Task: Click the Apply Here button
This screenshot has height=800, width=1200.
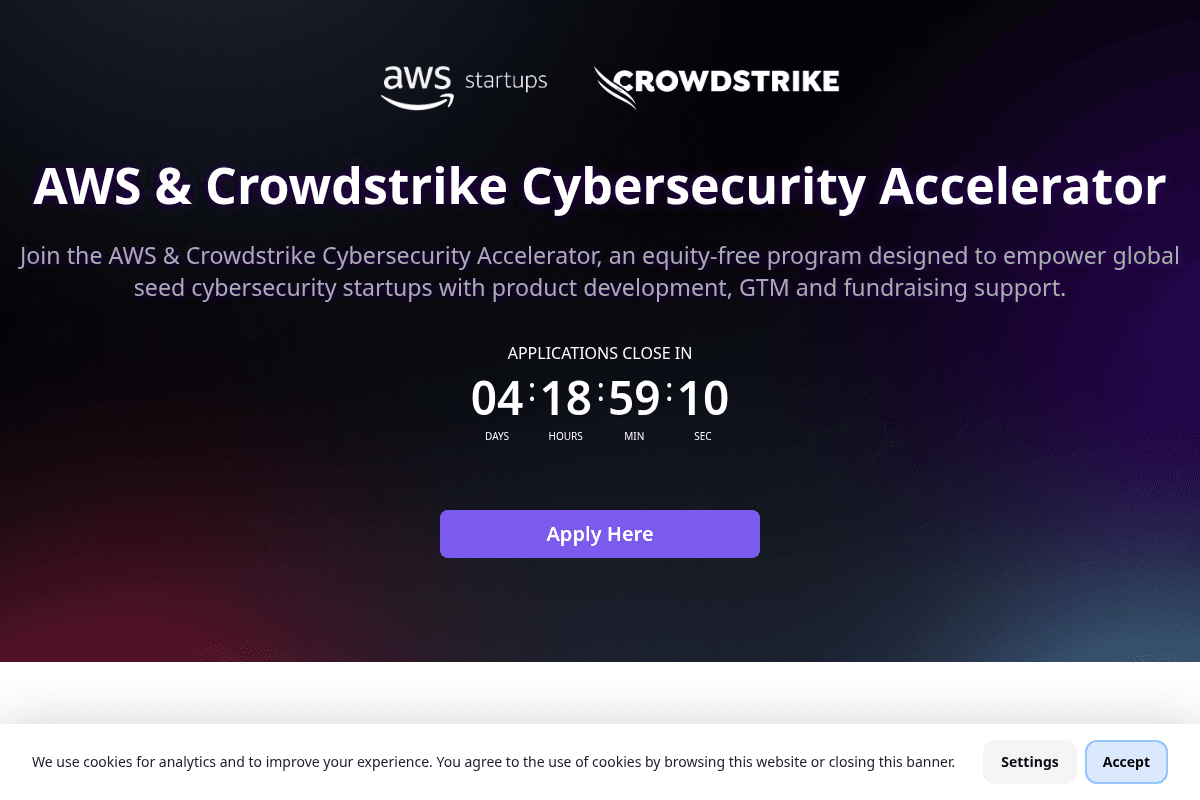Action: click(599, 533)
